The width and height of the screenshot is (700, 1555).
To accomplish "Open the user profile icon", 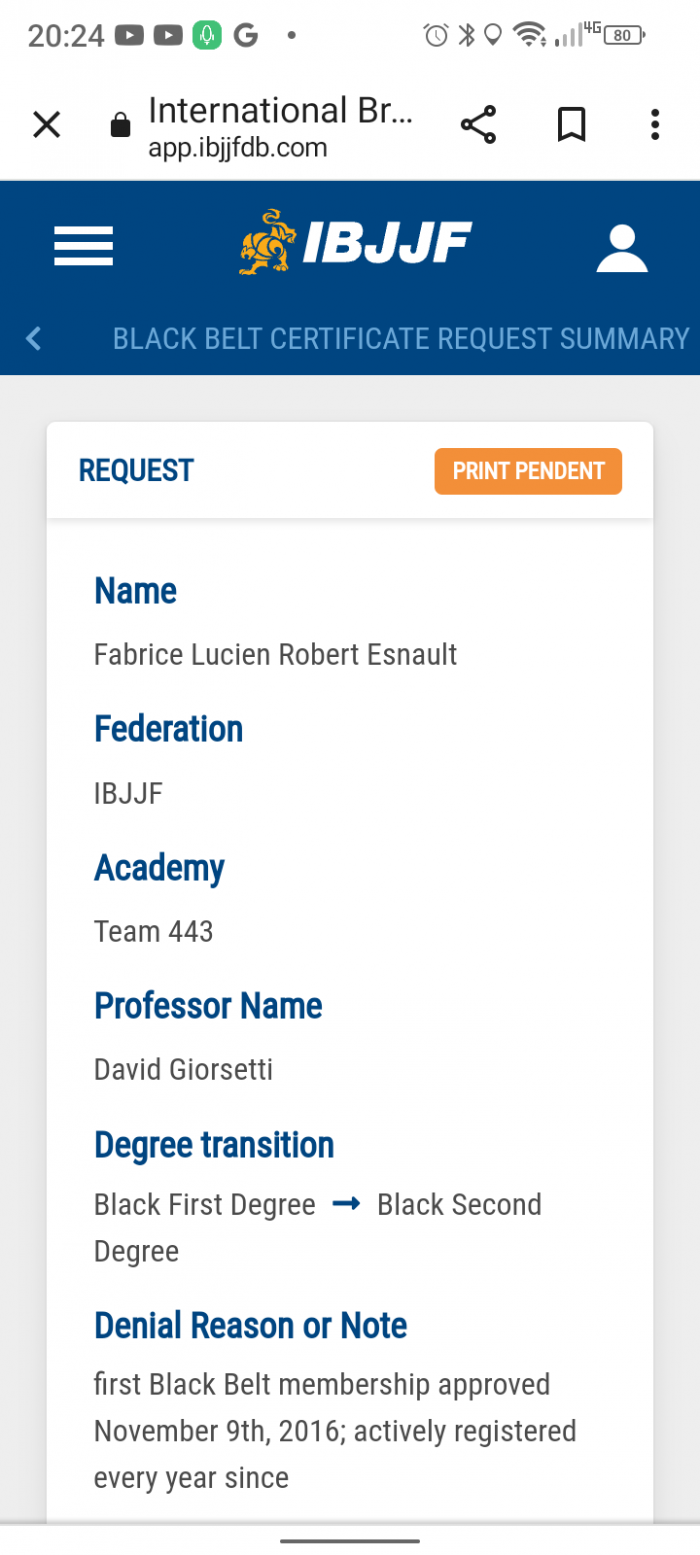I will tap(622, 248).
